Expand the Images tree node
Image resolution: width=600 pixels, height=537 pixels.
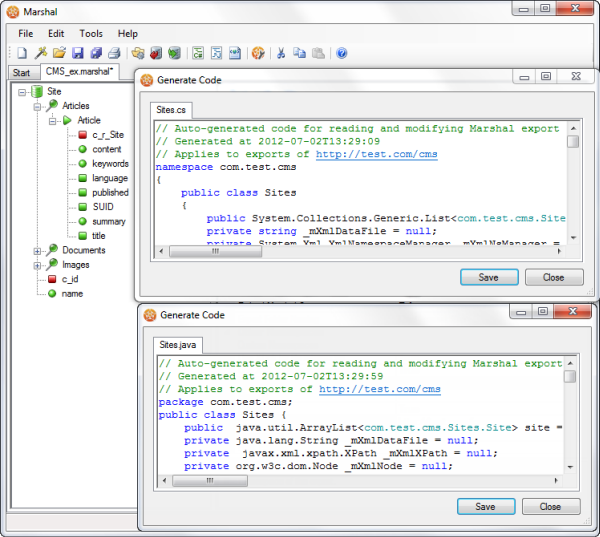(x=38, y=265)
